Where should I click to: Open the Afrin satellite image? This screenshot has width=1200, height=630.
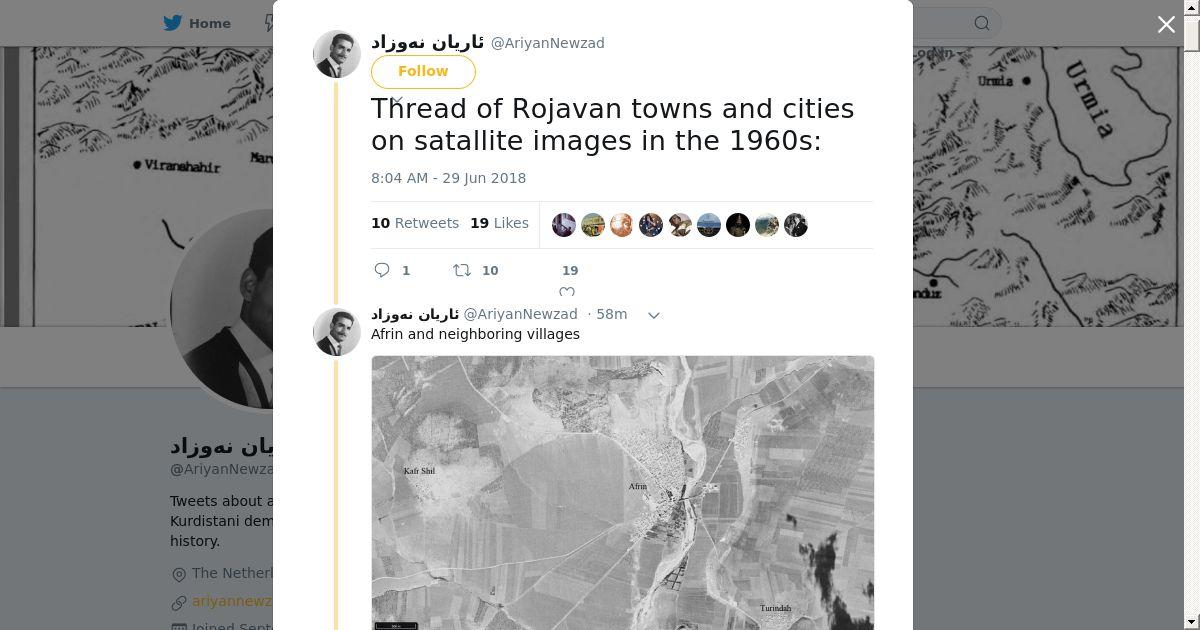coord(623,492)
